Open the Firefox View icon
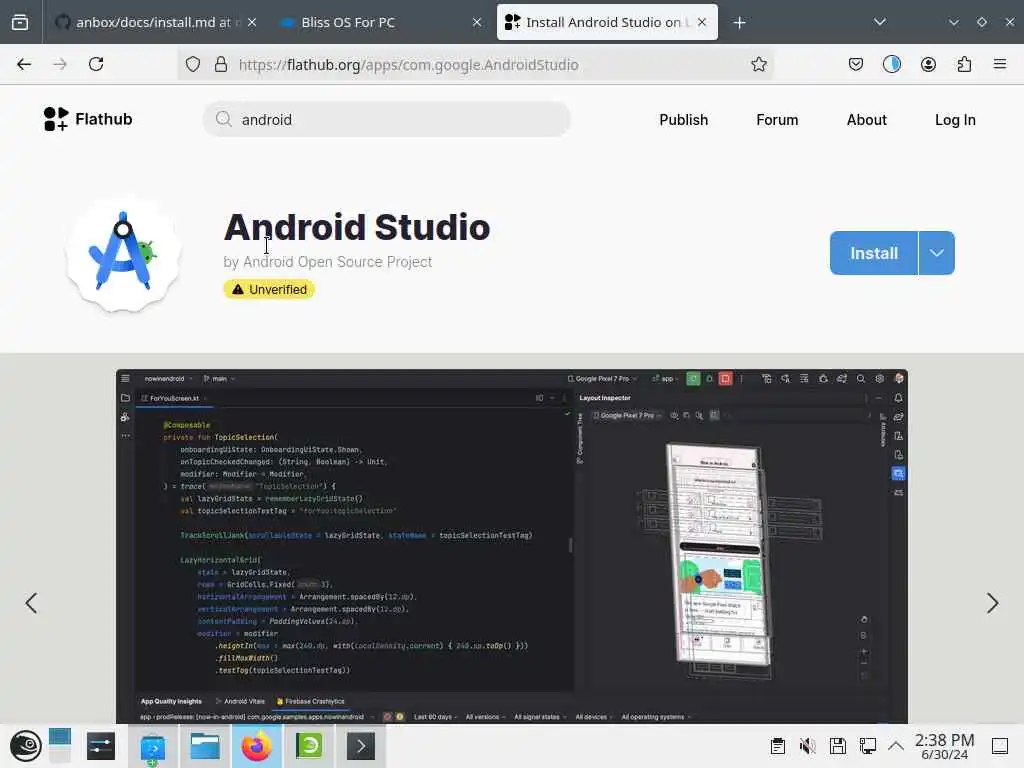This screenshot has width=1024, height=768. point(20,22)
